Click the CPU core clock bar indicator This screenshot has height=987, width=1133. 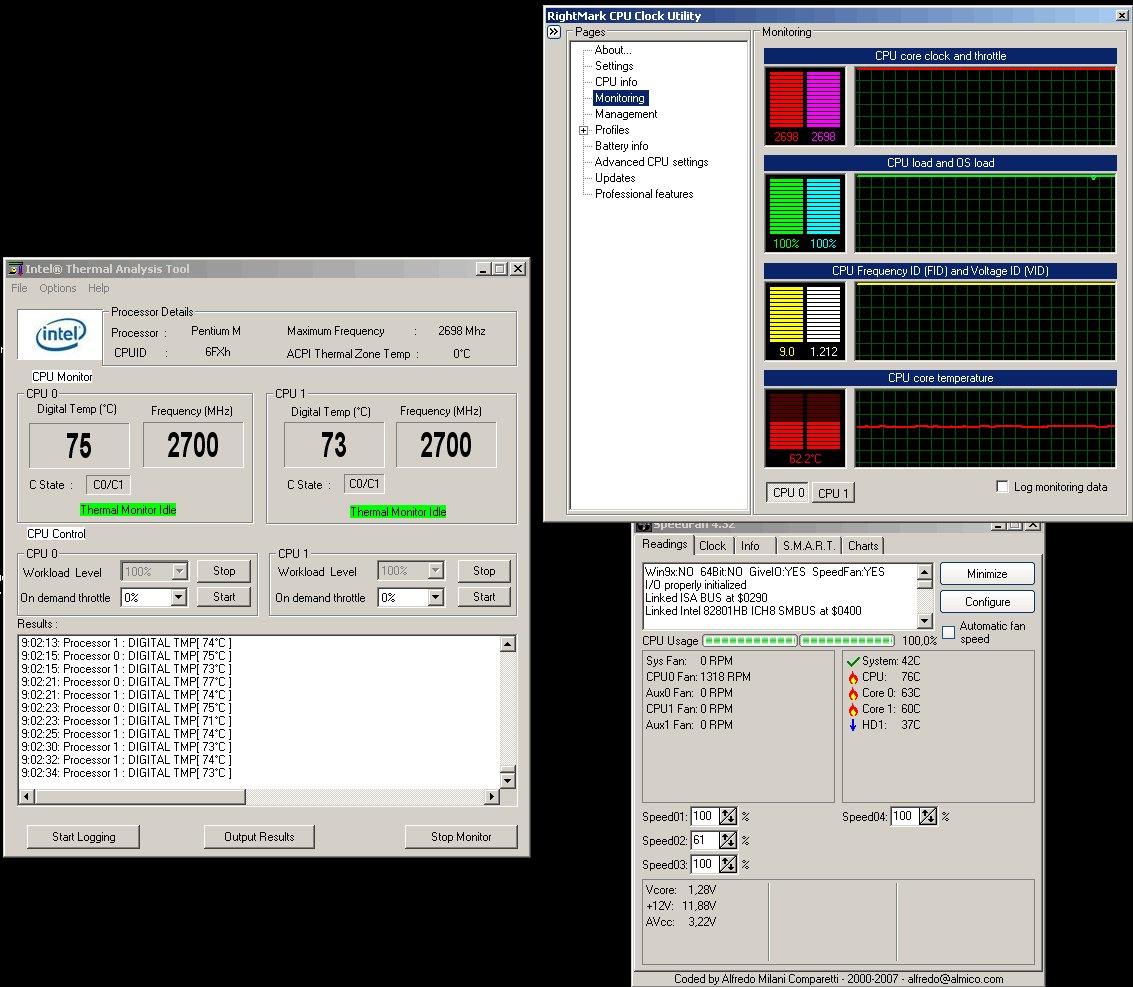pyautogui.click(x=805, y=106)
